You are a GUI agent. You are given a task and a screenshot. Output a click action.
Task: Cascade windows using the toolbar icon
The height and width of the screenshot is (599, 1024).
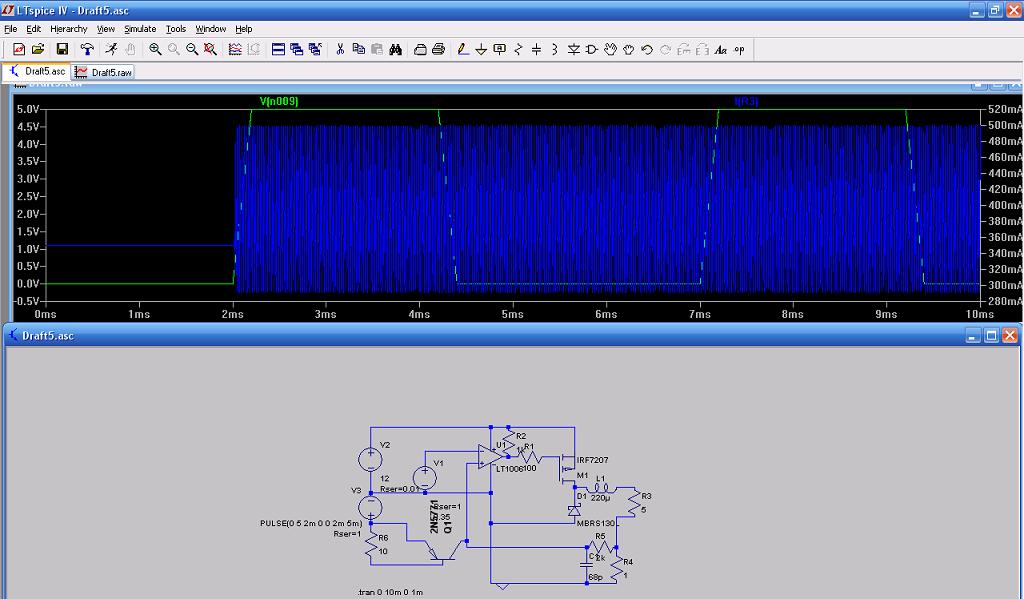(296, 50)
